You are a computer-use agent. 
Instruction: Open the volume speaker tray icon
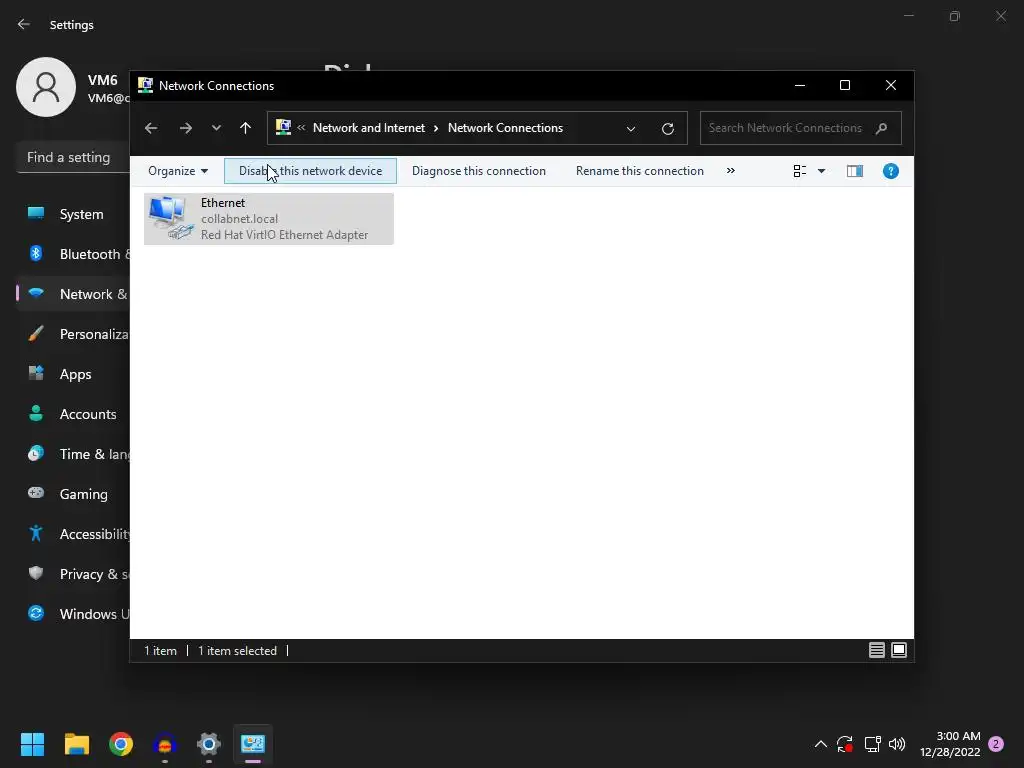click(x=897, y=744)
